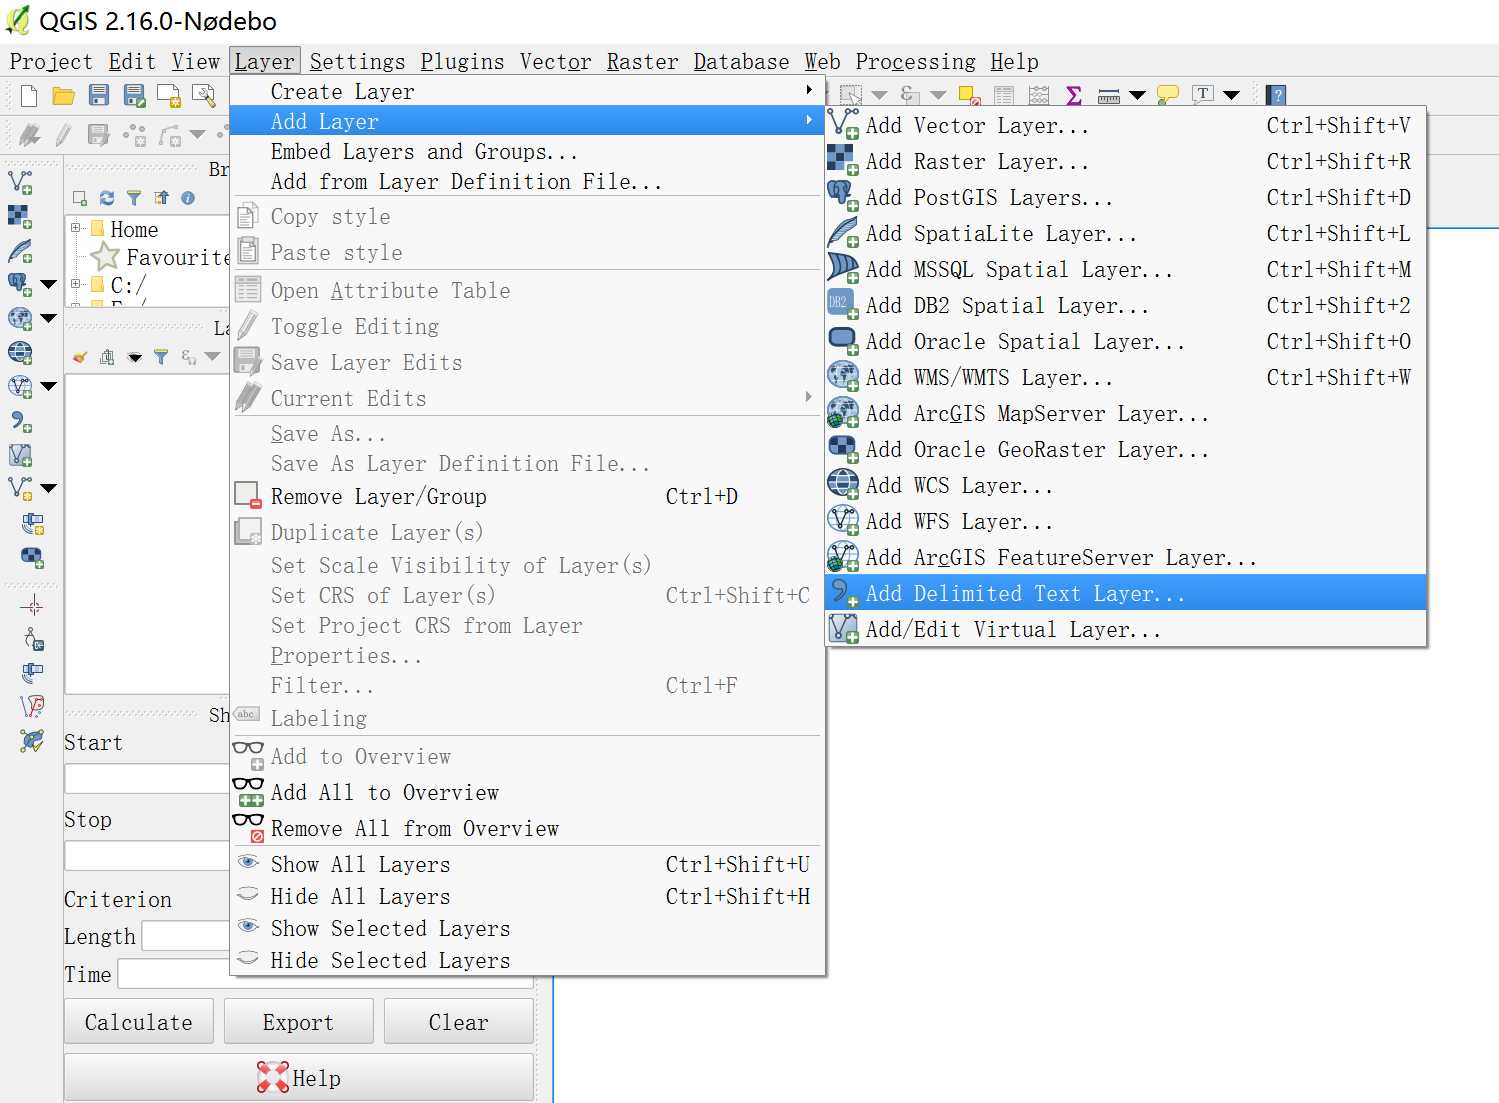The height and width of the screenshot is (1103, 1499).
Task: Click the Add SpatiaLite Layer feather icon
Action: pyautogui.click(x=20, y=250)
